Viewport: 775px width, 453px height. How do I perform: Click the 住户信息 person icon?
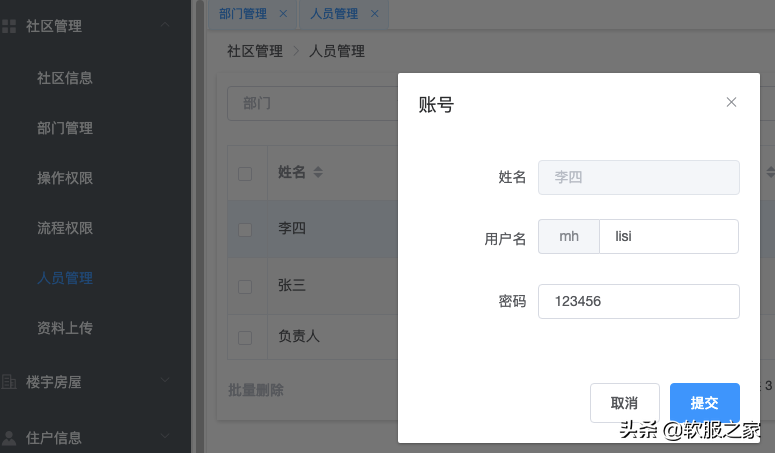pyautogui.click(x=9, y=438)
